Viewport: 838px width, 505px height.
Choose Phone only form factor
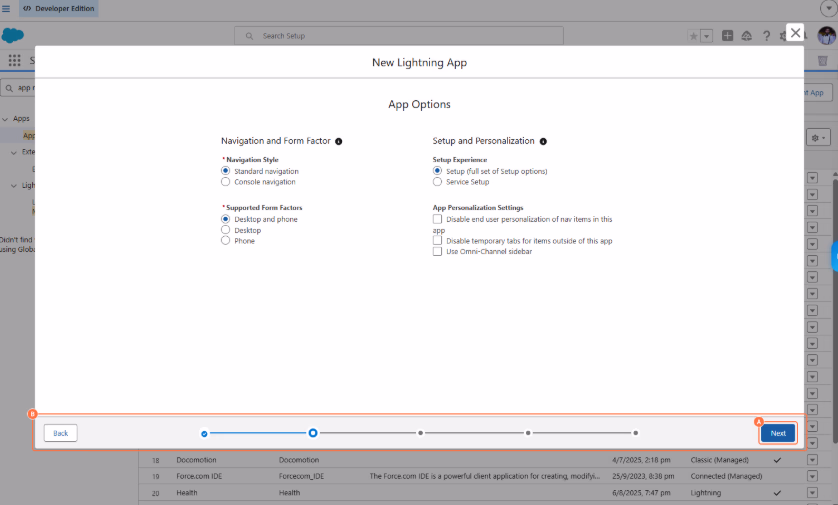pos(226,240)
